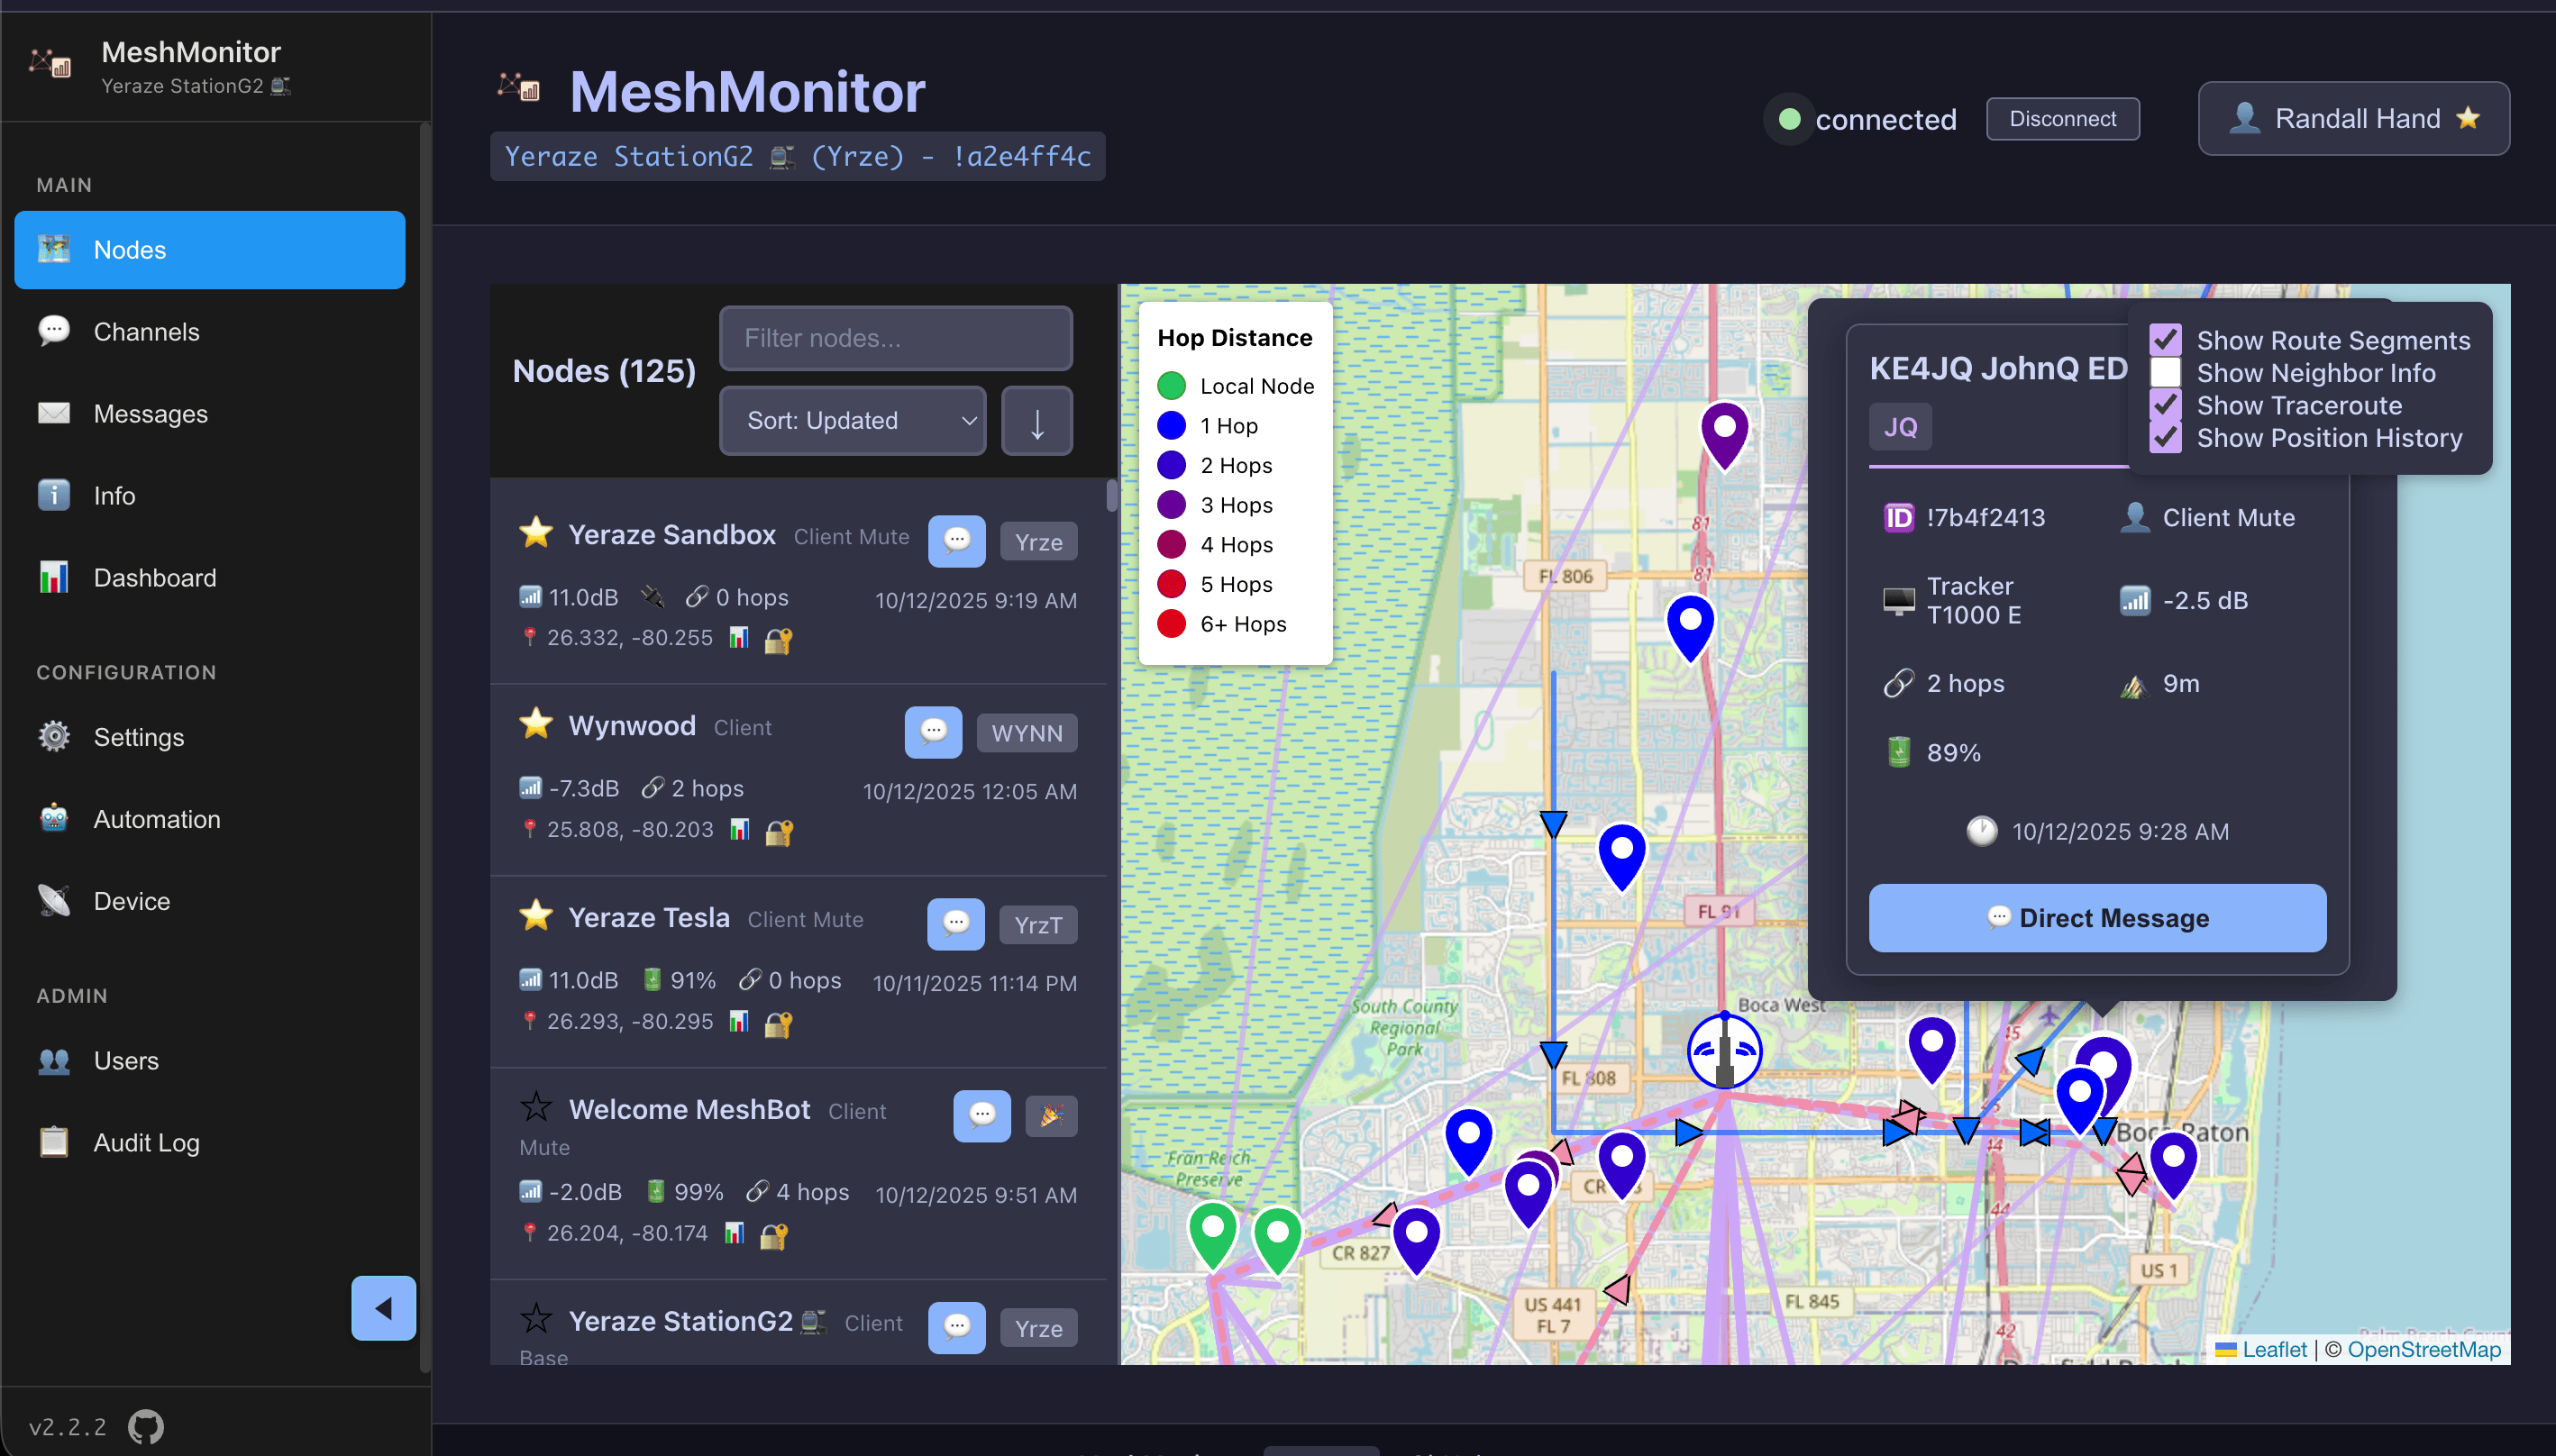Switch to the Nodes section in sidebar
The width and height of the screenshot is (2556, 1456).
[131, 249]
